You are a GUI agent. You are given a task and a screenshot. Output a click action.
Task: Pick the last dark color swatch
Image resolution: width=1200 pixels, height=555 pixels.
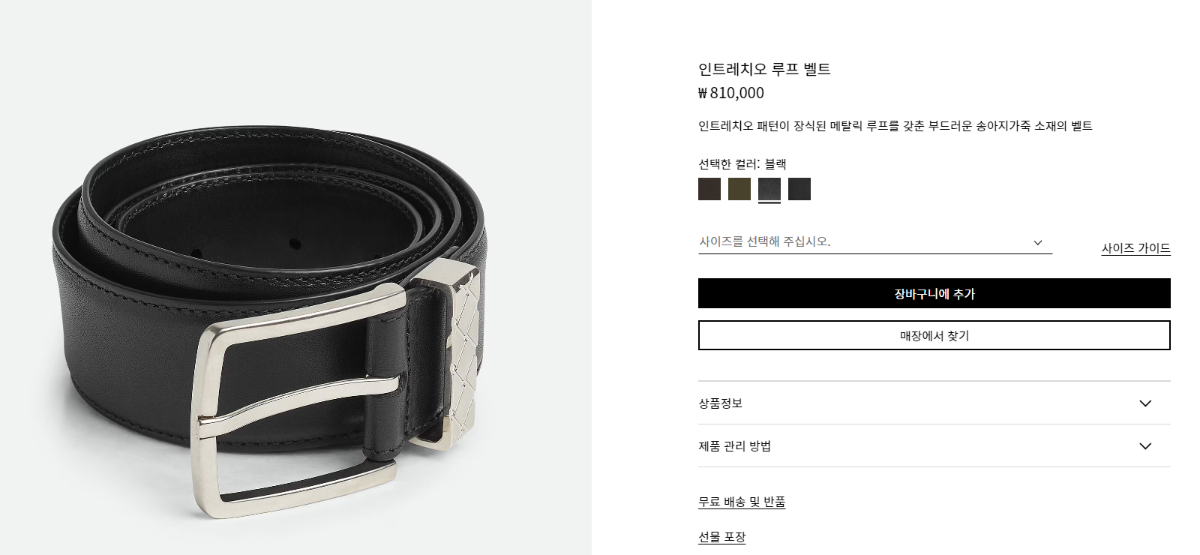point(799,189)
